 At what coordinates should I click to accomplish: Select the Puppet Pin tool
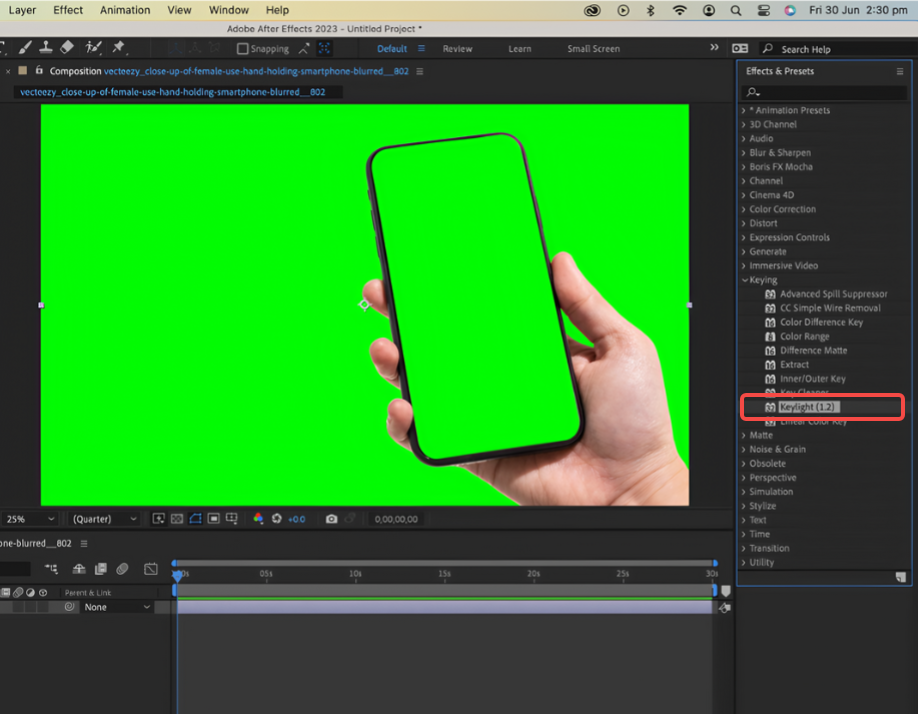118,48
